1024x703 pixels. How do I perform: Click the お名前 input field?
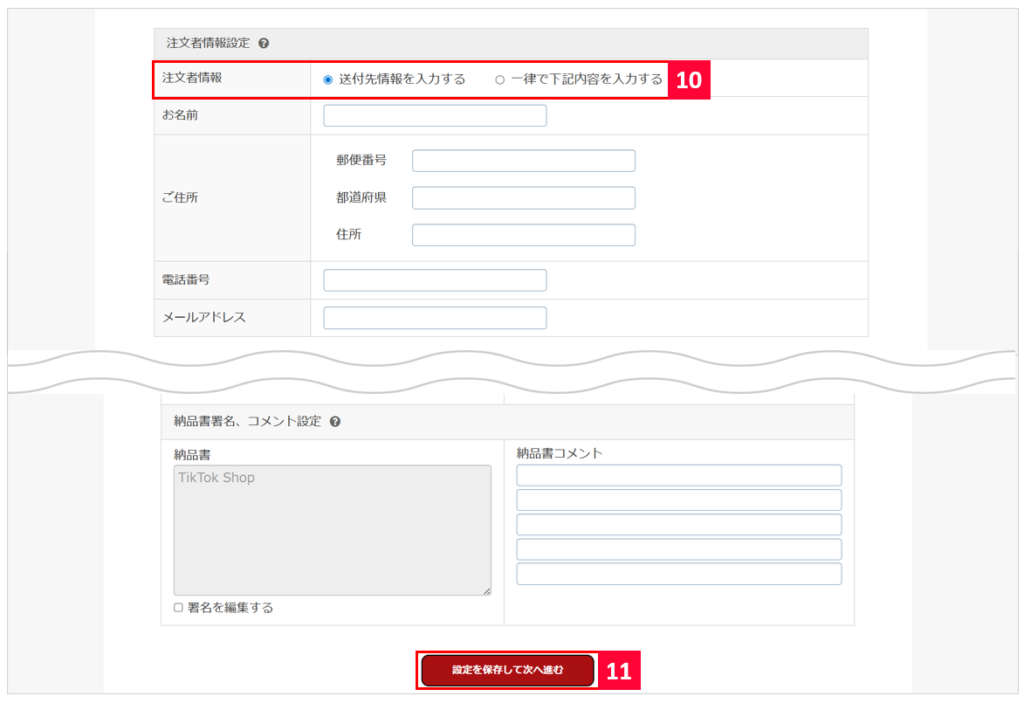(434, 115)
